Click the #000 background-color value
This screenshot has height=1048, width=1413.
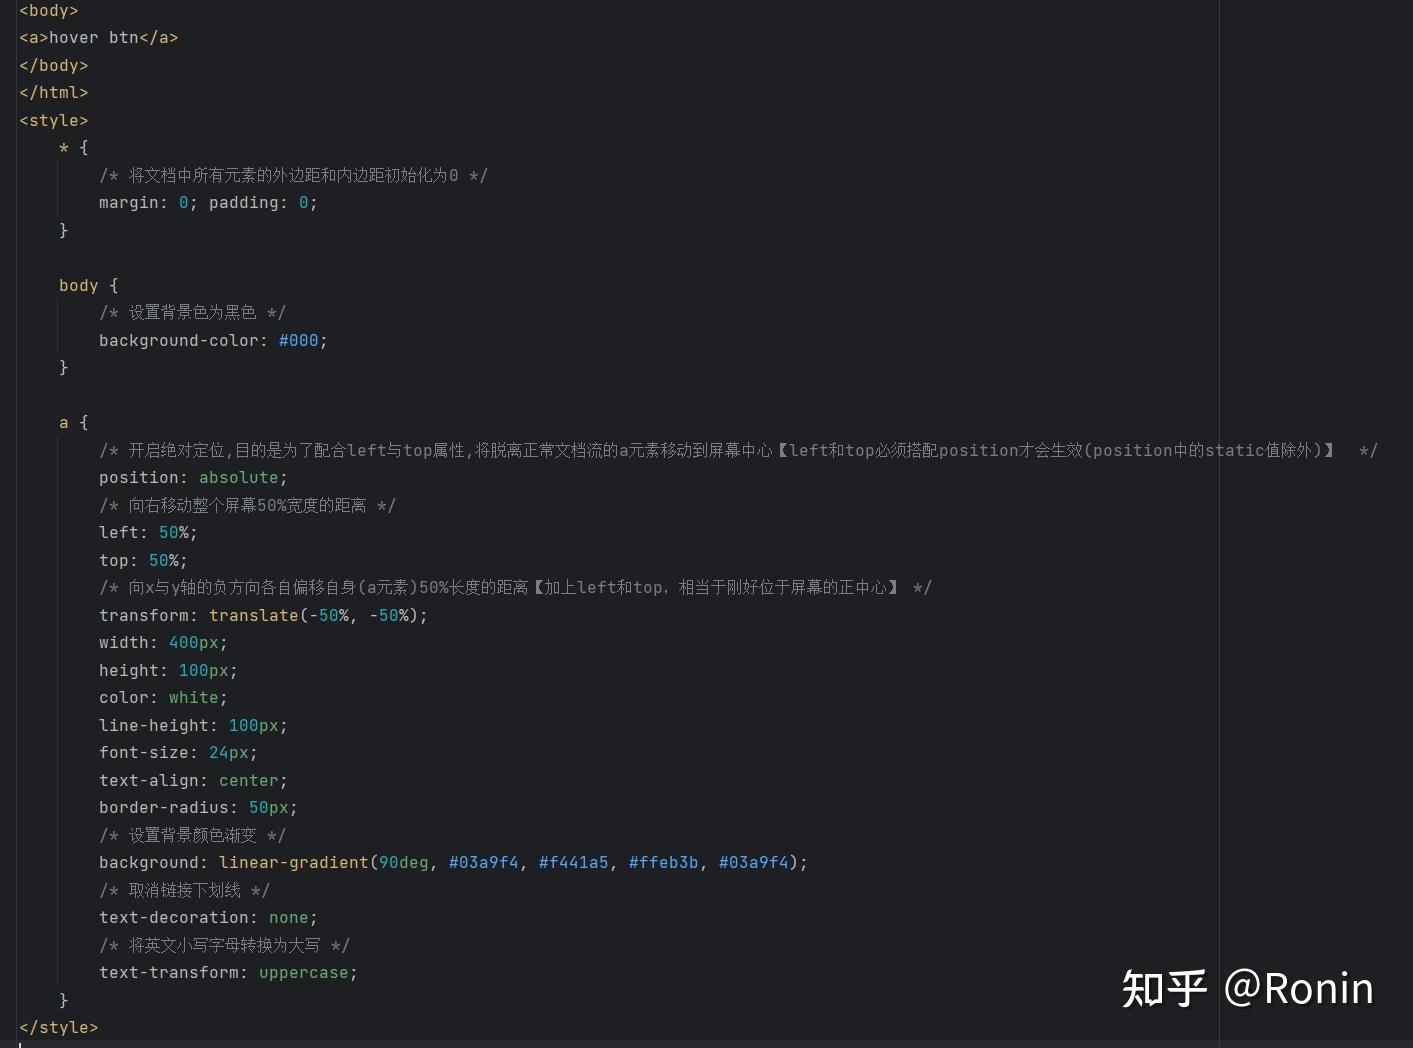[297, 340]
